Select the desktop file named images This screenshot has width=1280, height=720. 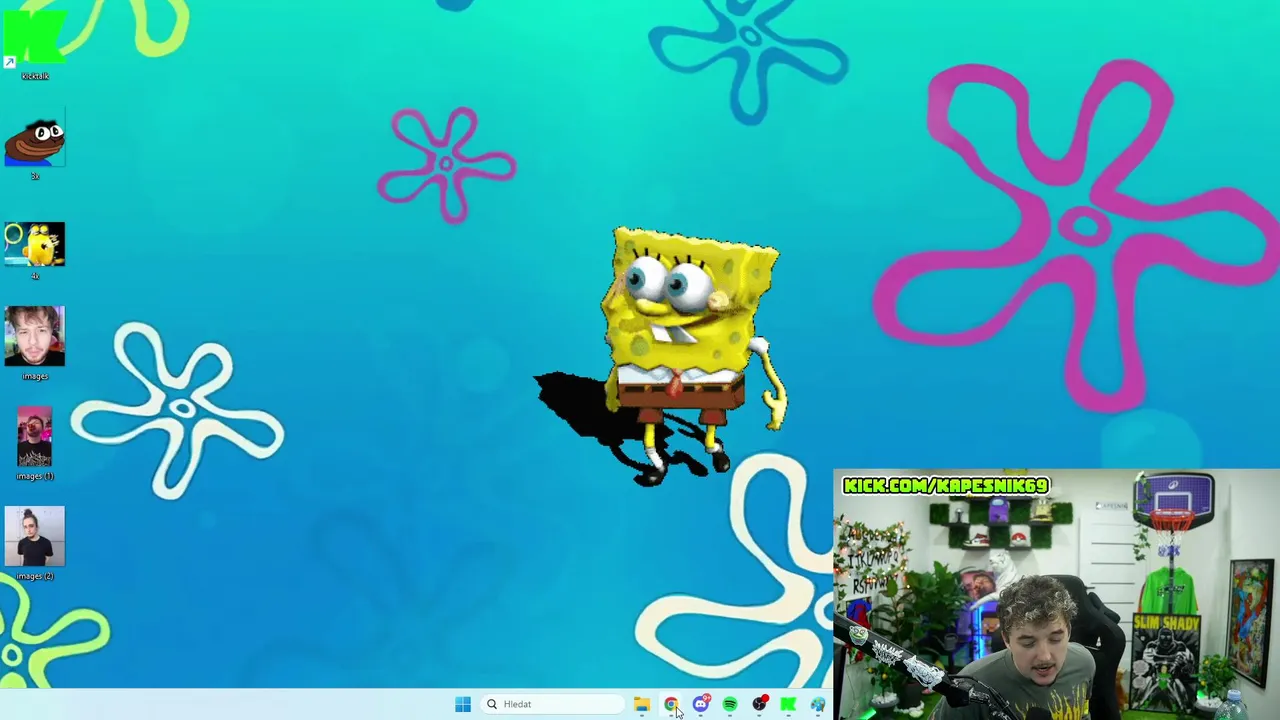click(x=34, y=343)
